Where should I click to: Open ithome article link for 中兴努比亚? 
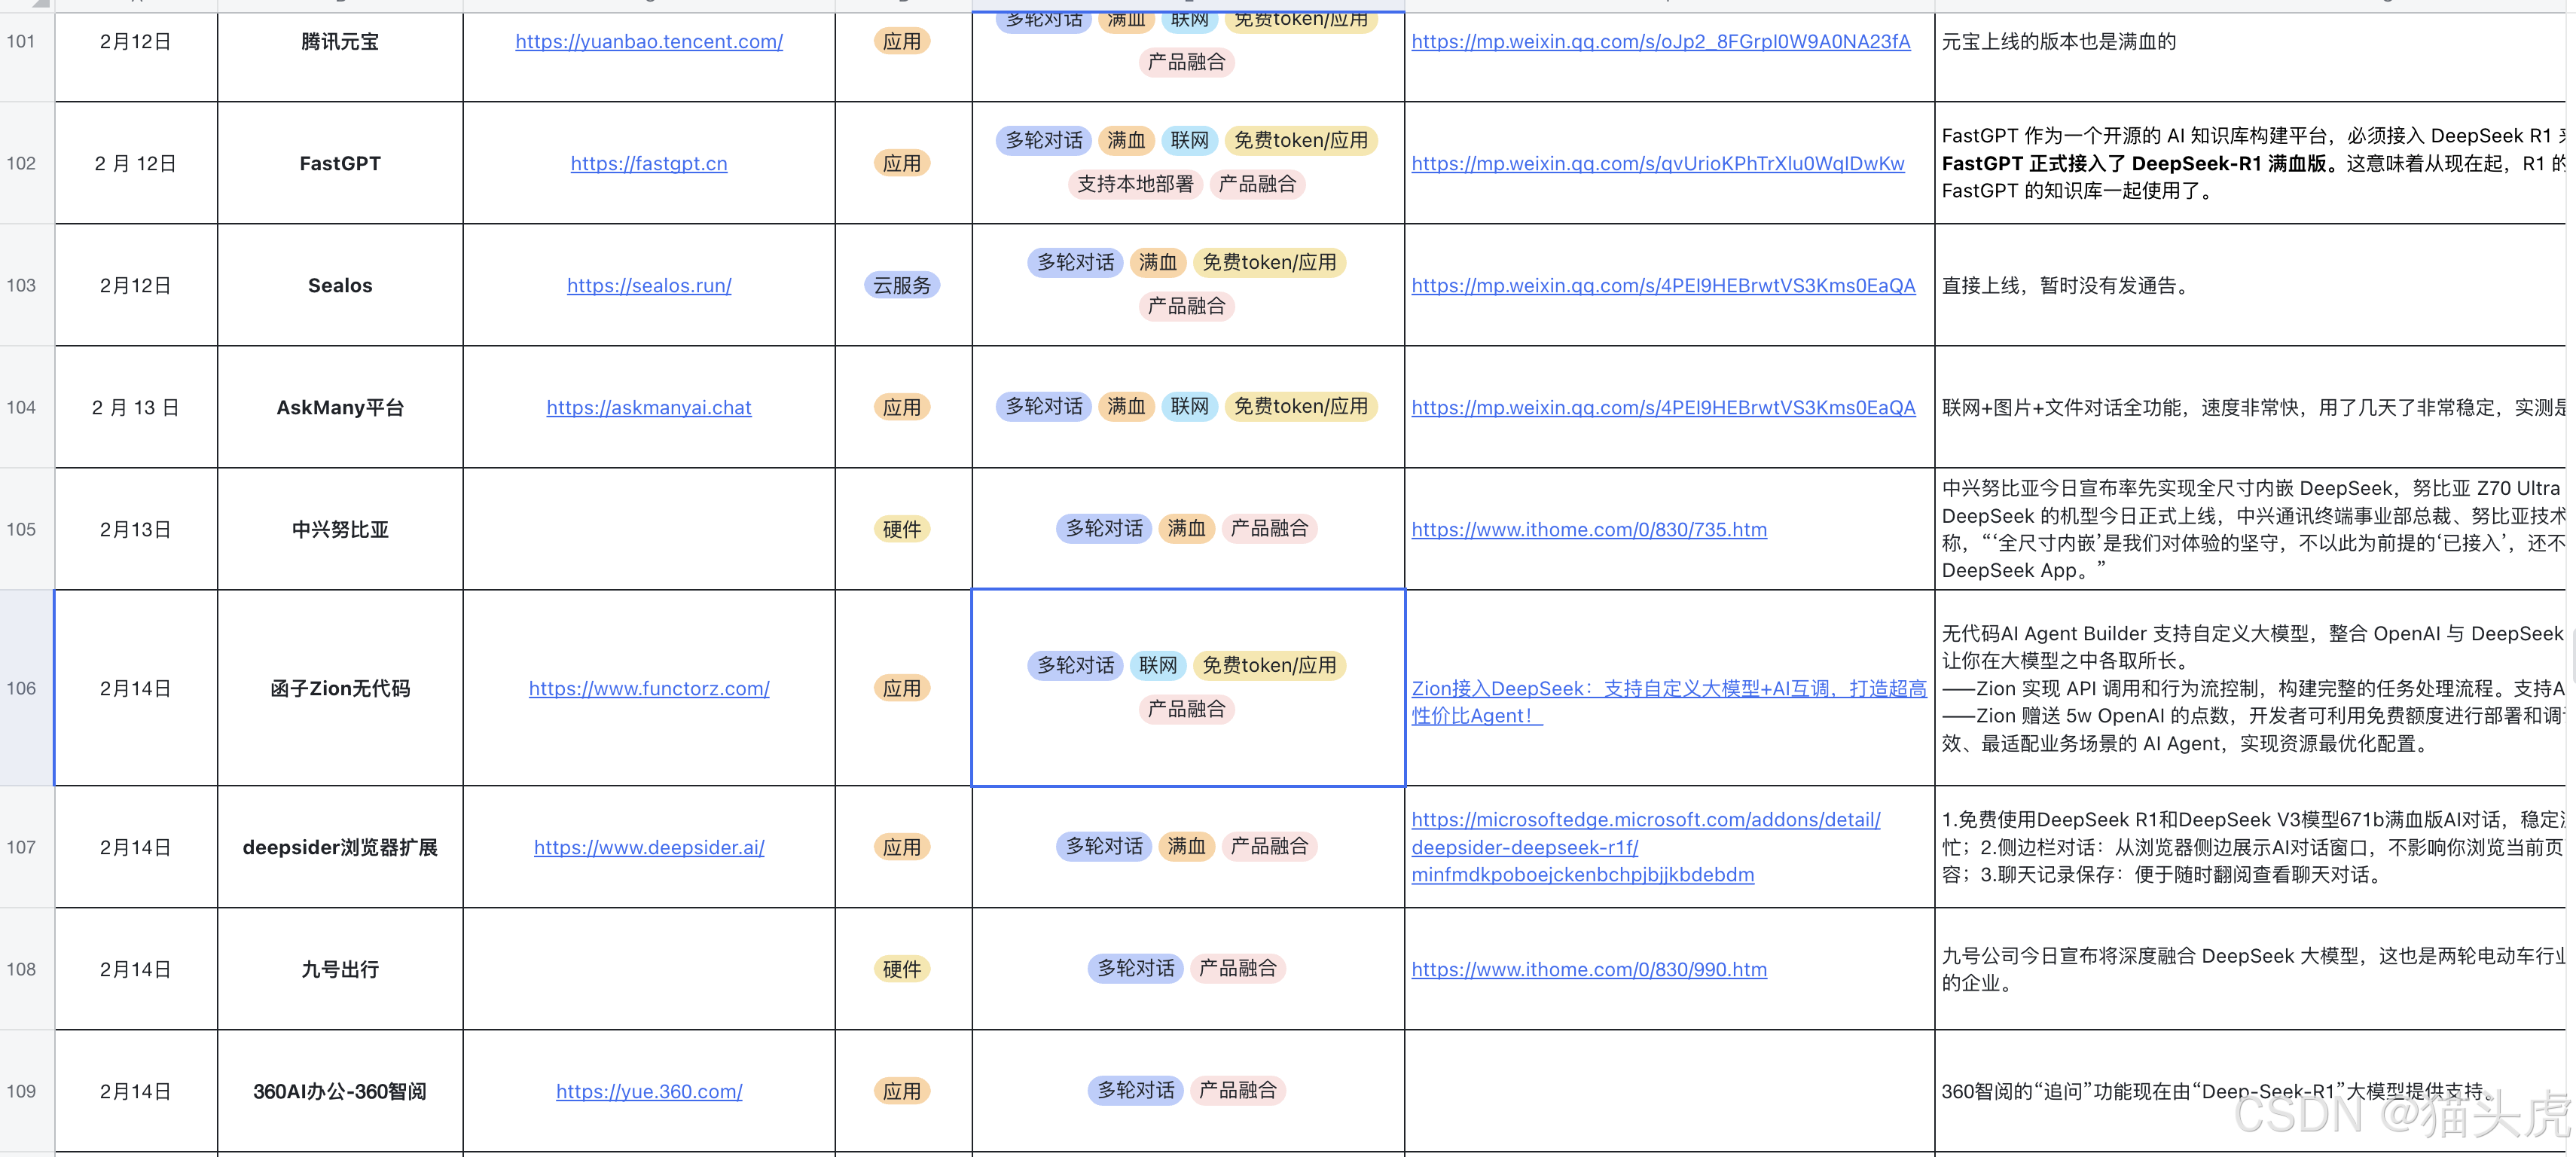tap(1588, 530)
